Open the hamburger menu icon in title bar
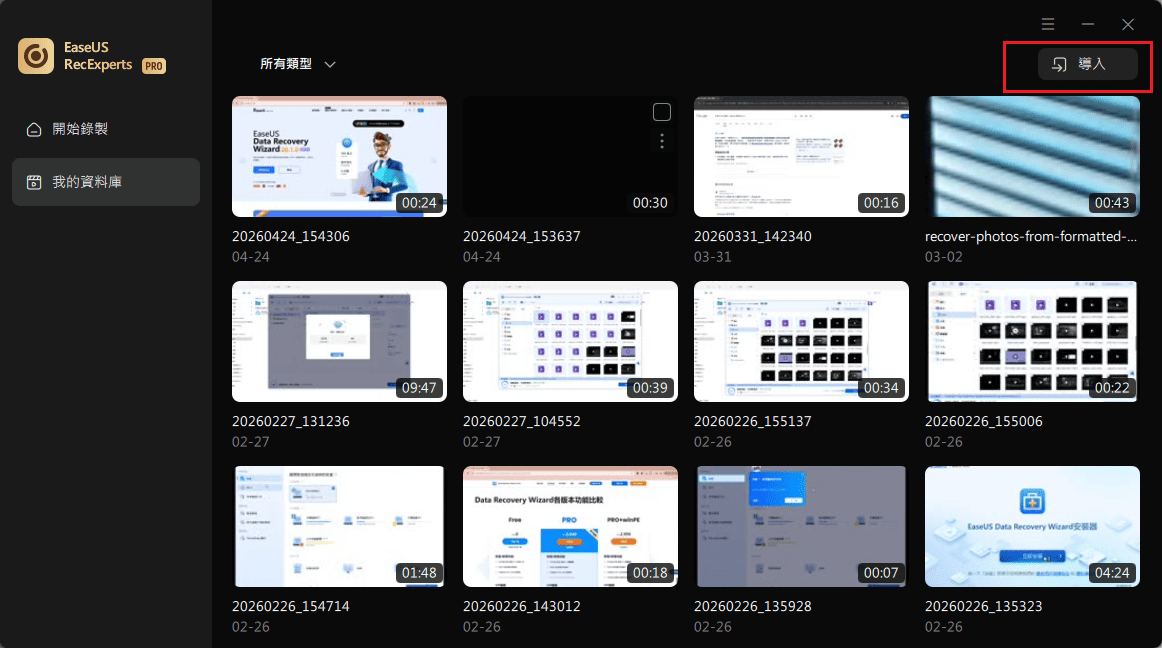 point(1048,24)
